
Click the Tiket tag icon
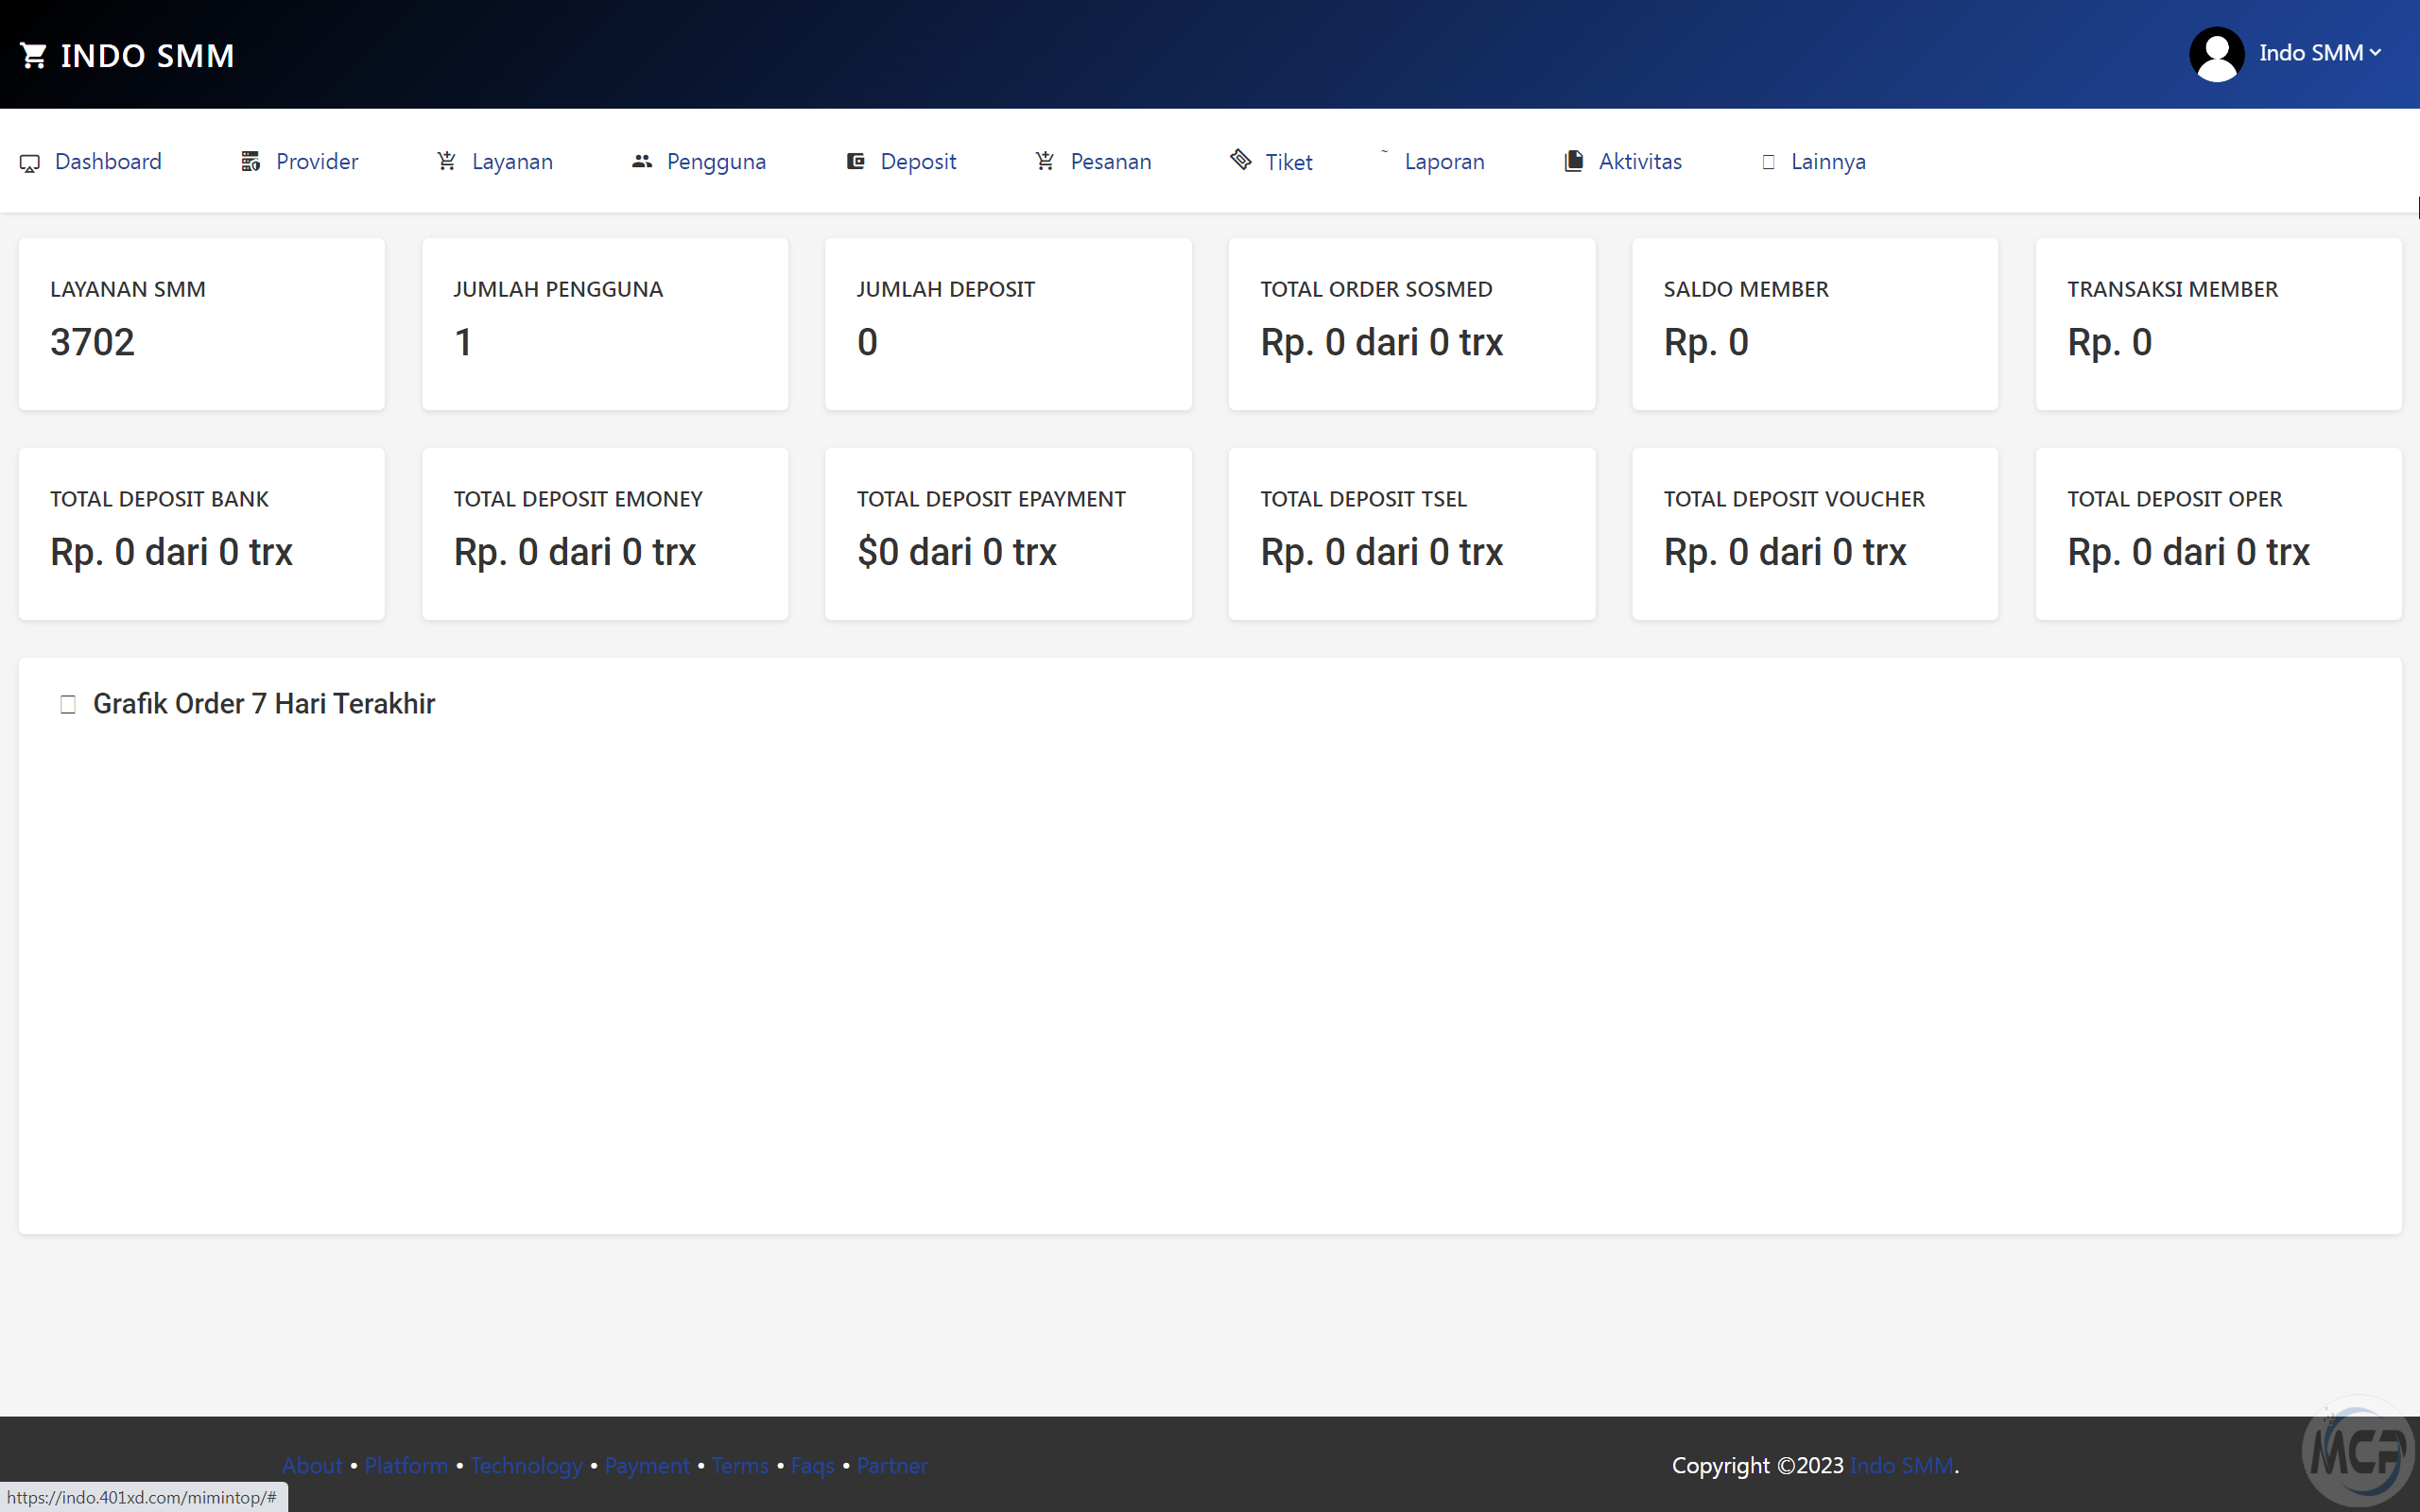1241,160
